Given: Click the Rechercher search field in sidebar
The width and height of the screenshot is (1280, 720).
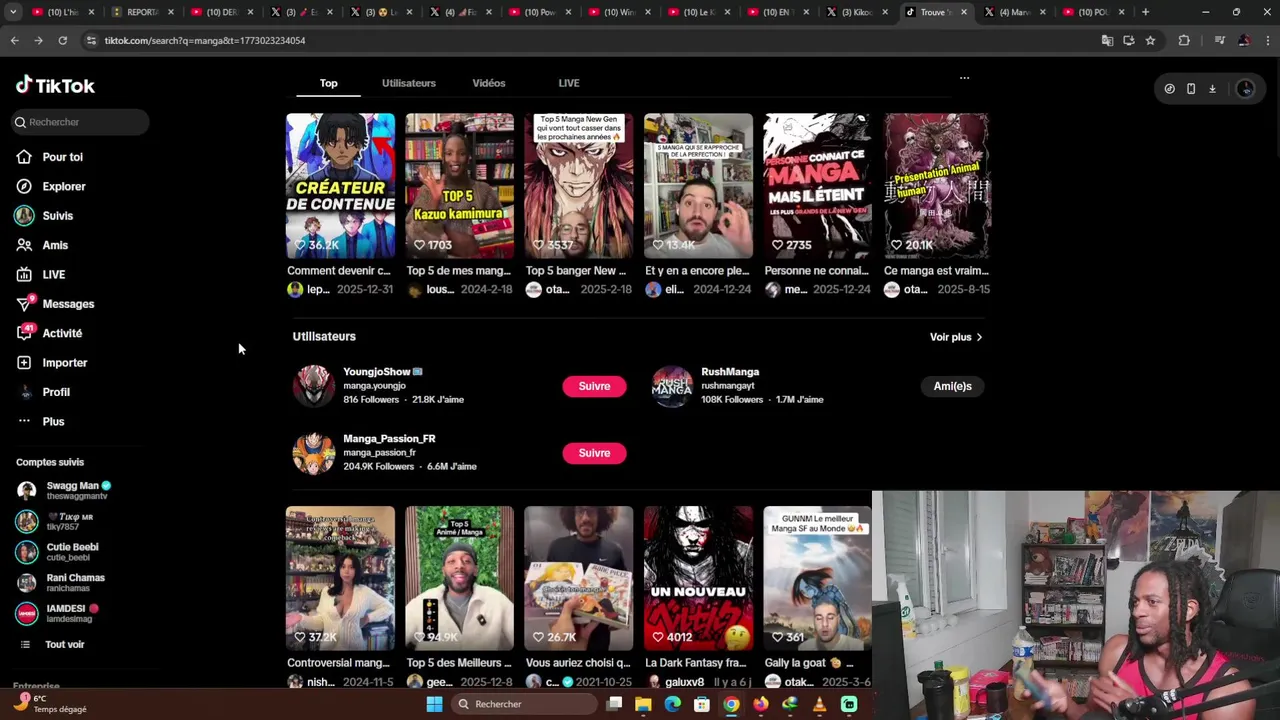Looking at the screenshot, I should pyautogui.click(x=80, y=122).
